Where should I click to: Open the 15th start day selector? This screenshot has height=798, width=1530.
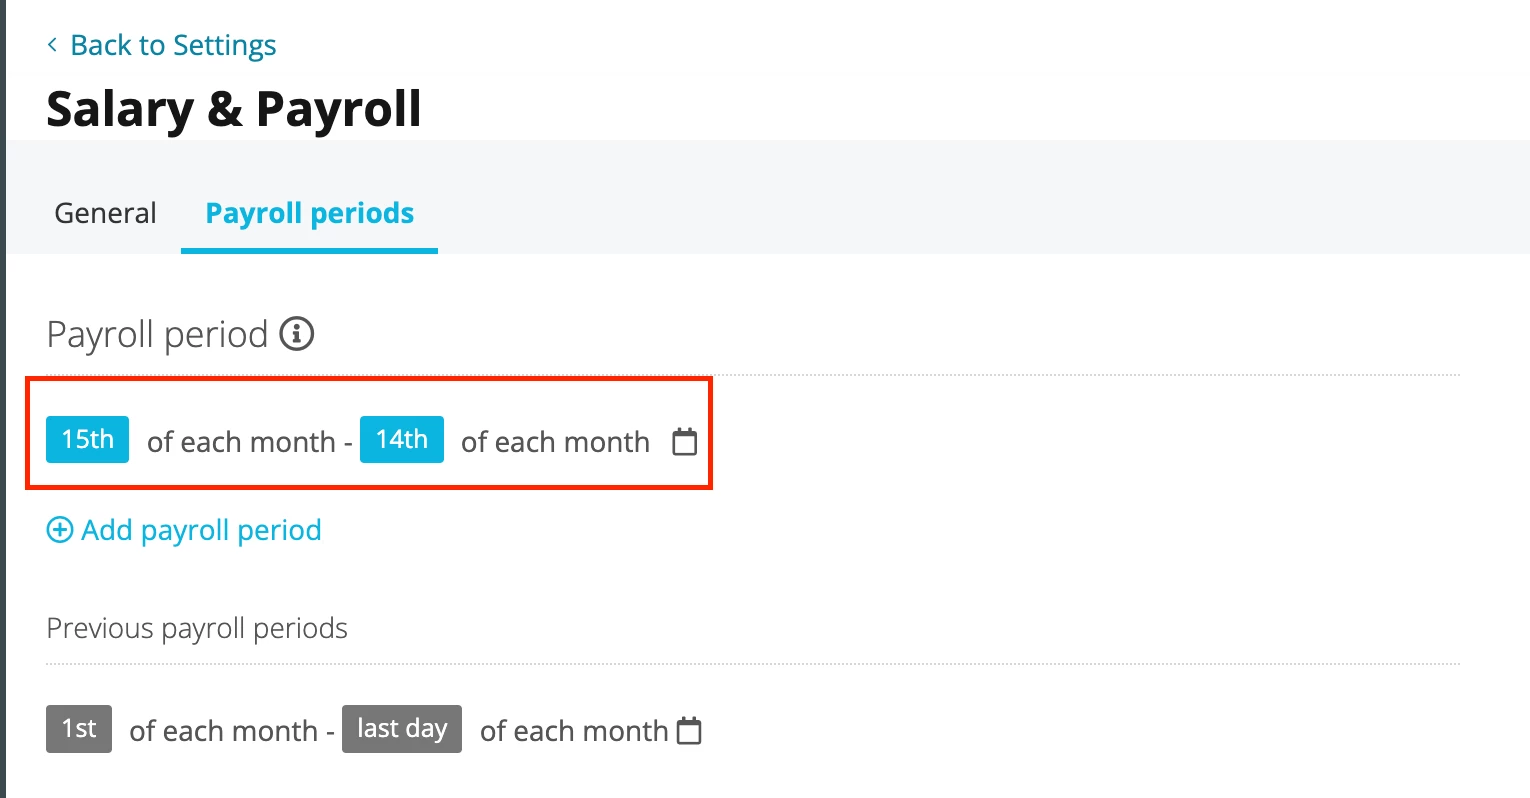click(88, 439)
